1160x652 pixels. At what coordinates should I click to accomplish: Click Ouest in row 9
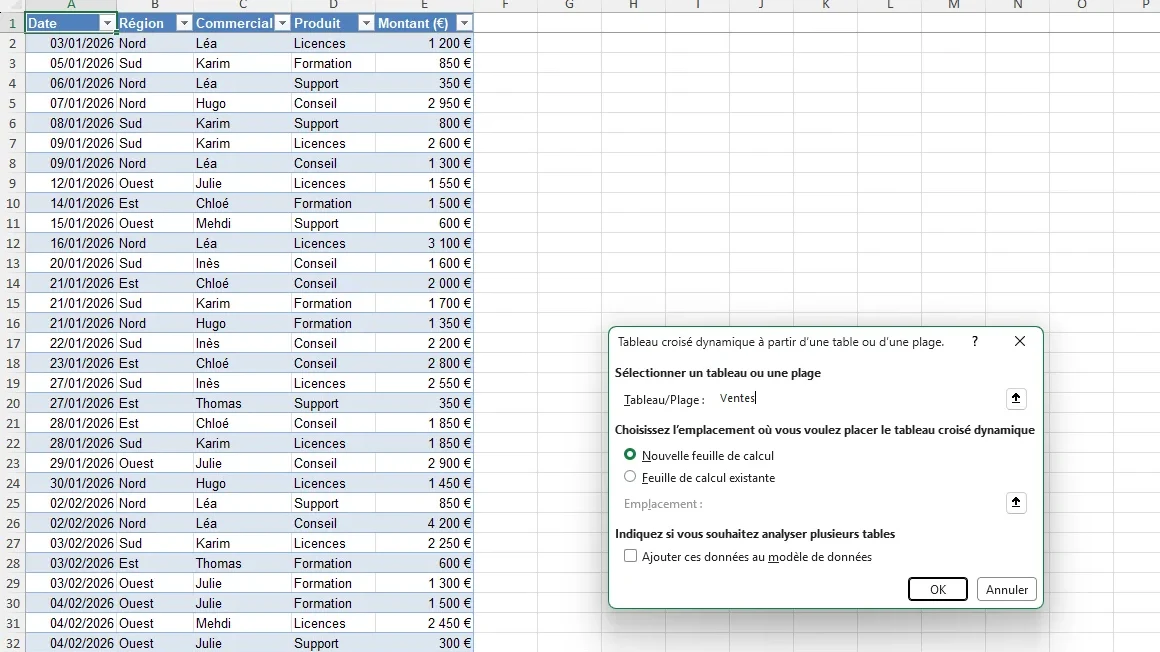coord(155,184)
